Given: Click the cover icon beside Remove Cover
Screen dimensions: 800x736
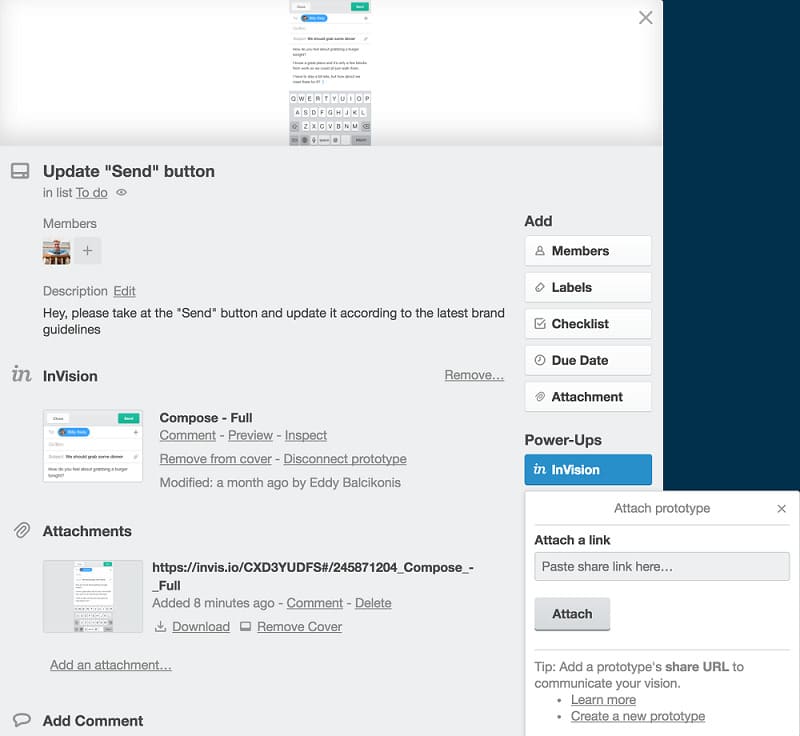Looking at the screenshot, I should point(245,626).
